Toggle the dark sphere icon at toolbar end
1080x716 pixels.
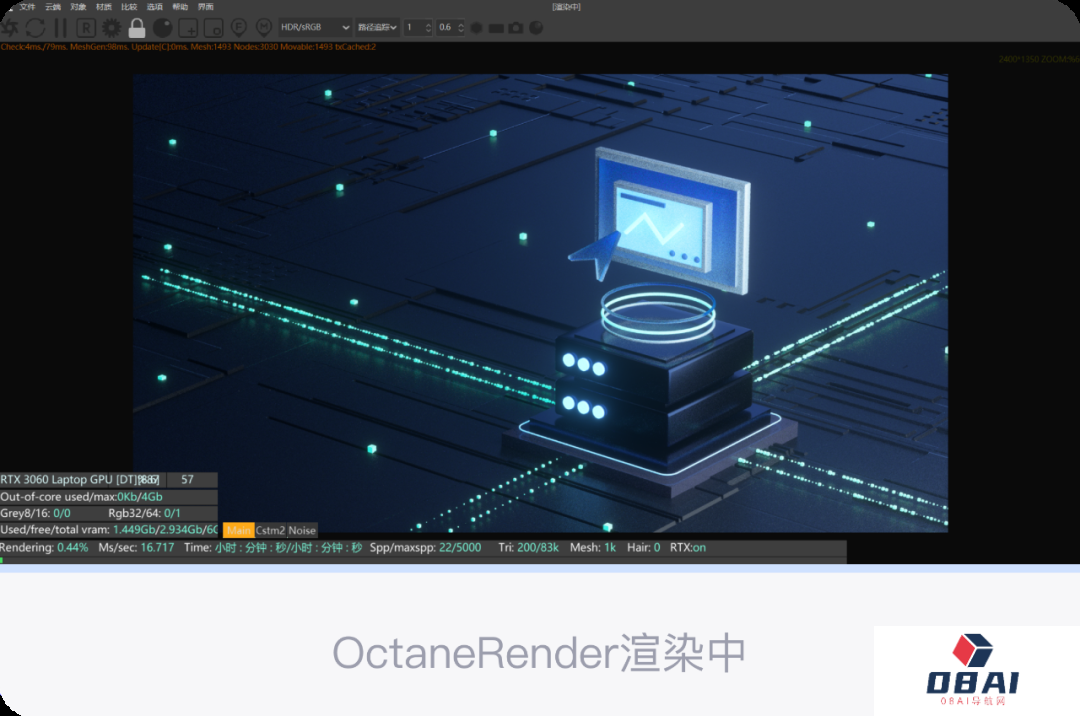tap(536, 28)
